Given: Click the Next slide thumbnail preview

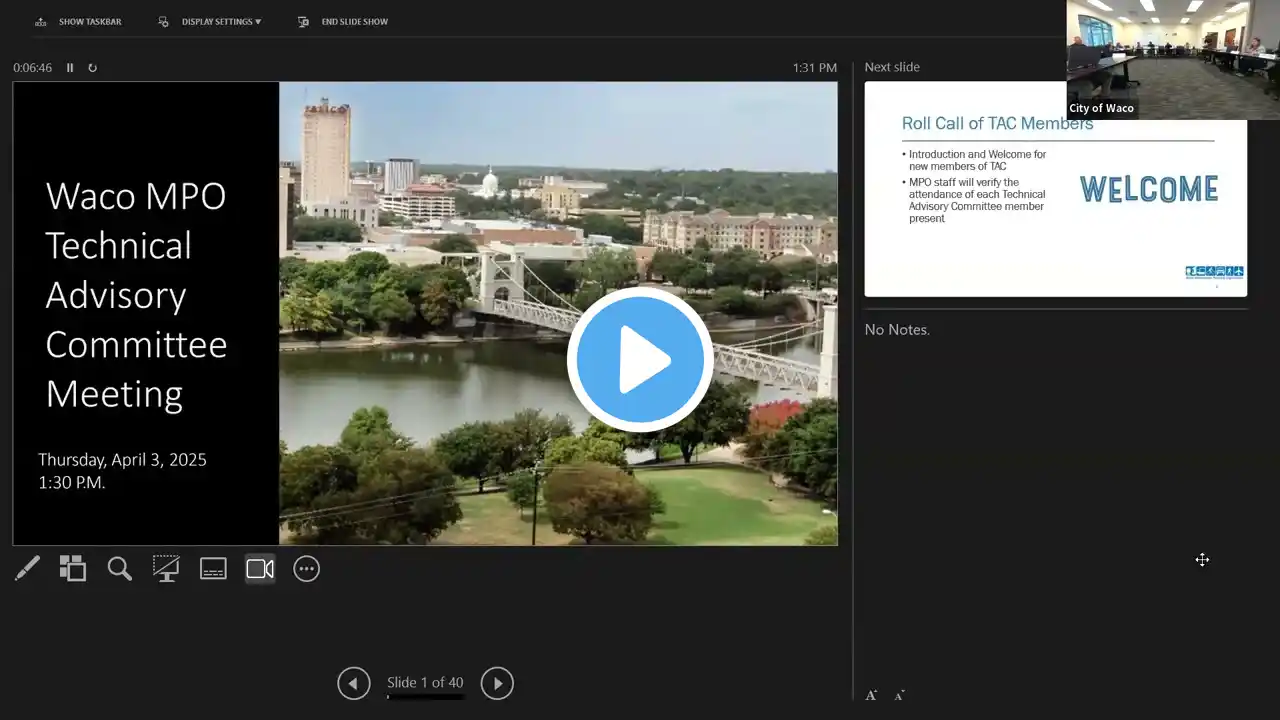Looking at the screenshot, I should tap(1056, 189).
